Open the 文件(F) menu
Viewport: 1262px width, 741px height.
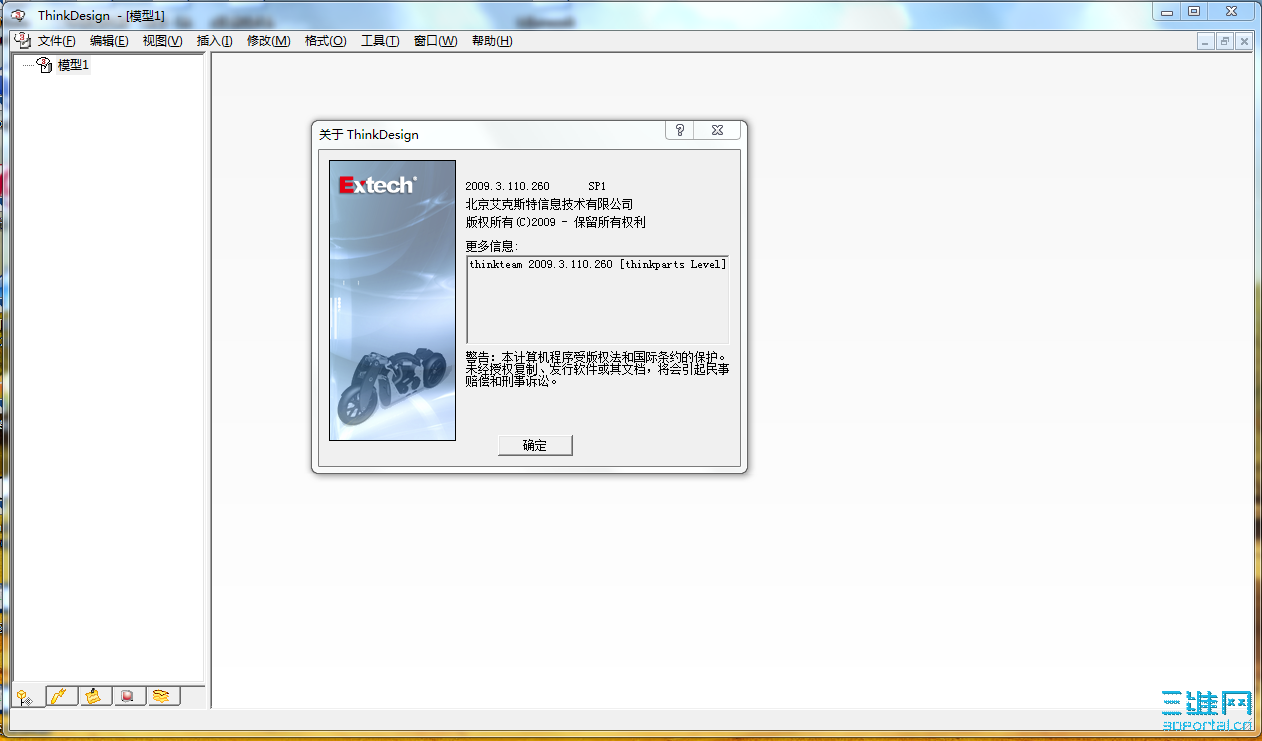coord(57,41)
